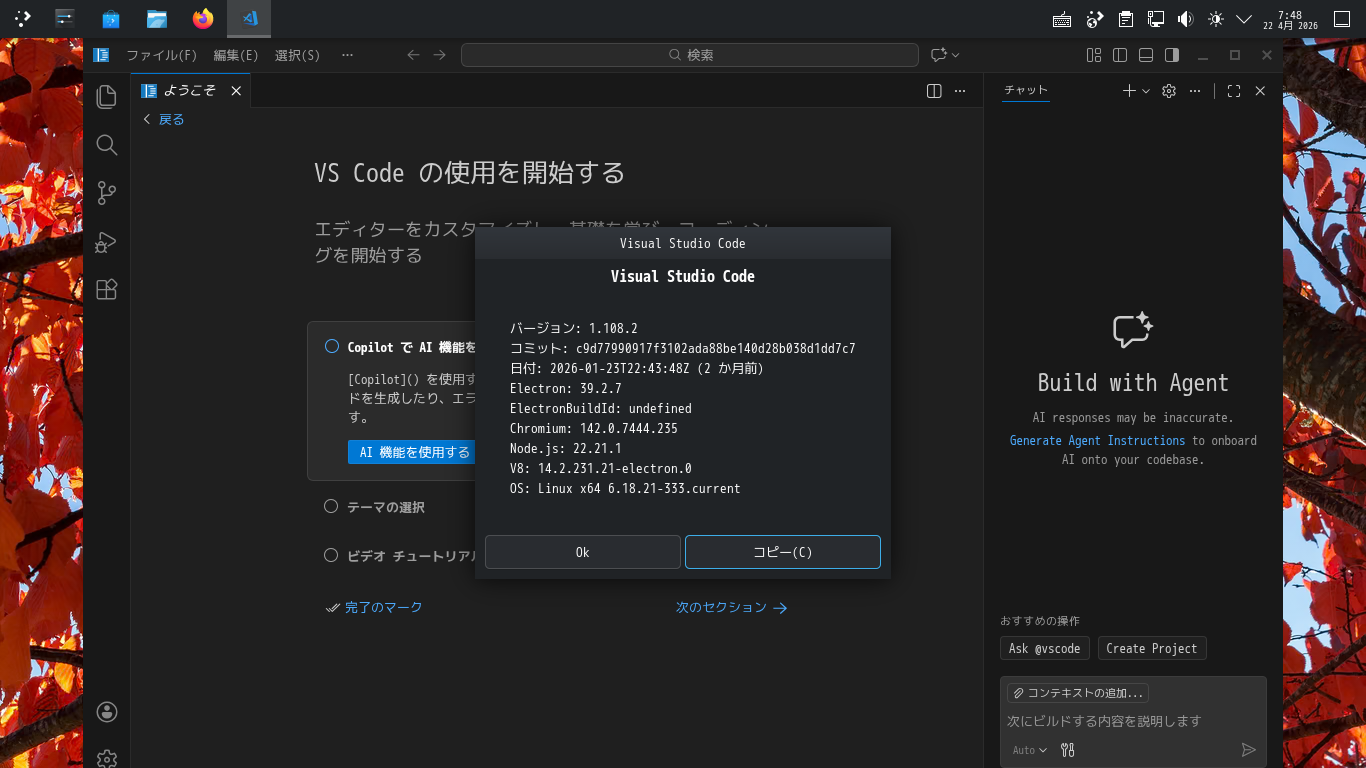Select the ようこそ editor tab
The width and height of the screenshot is (1366, 768).
click(x=191, y=91)
